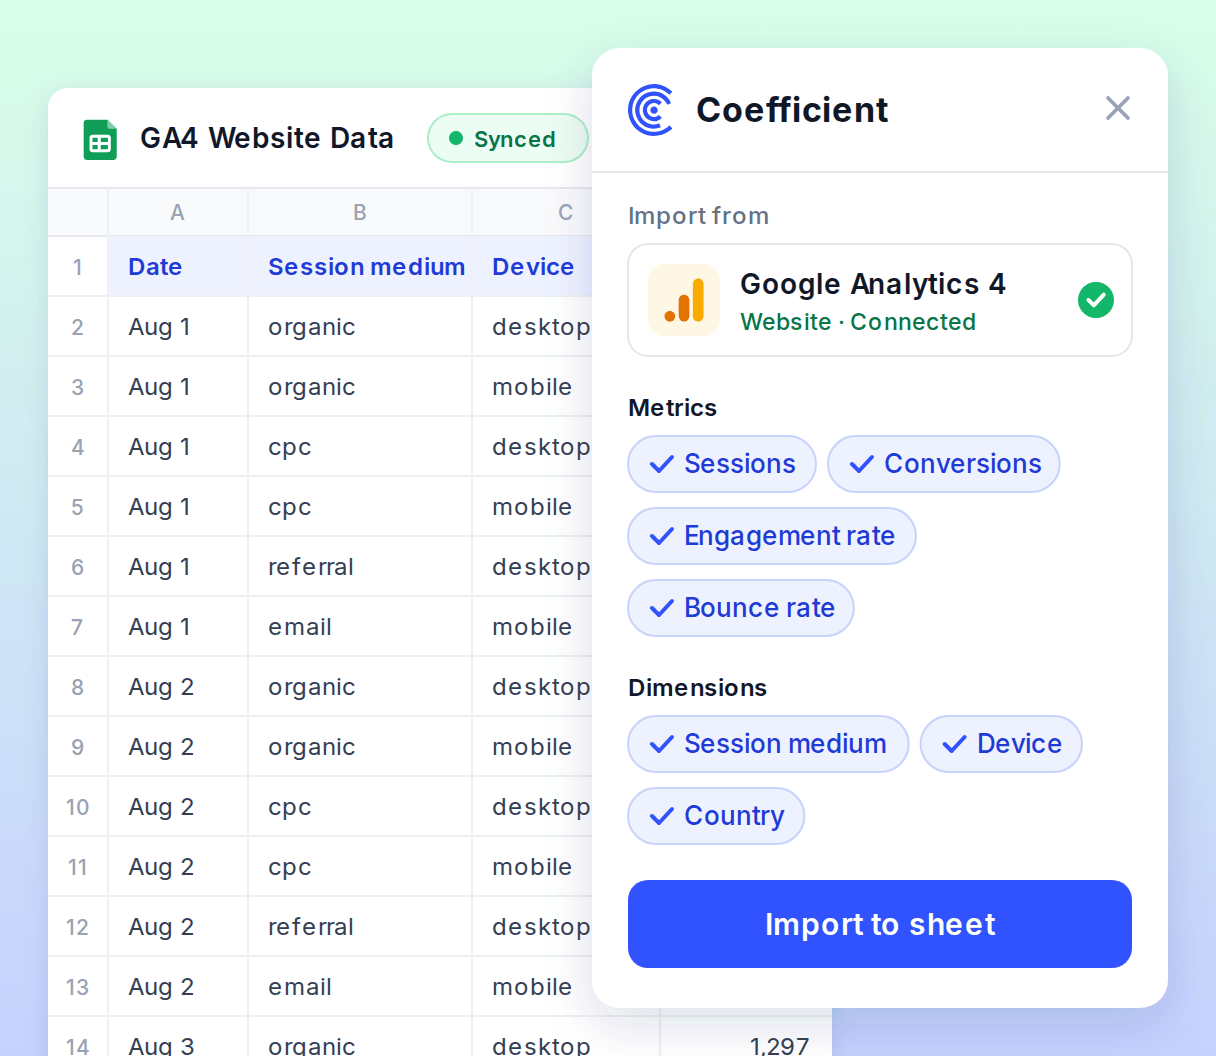The image size is (1216, 1056).
Task: Select row 13 header number
Action: coord(78,987)
